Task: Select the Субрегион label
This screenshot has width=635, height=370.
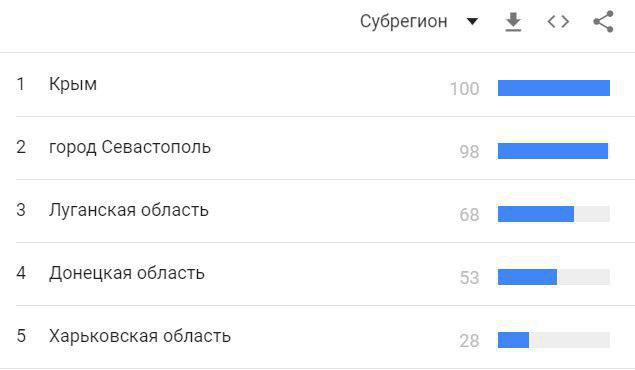Action: [403, 21]
